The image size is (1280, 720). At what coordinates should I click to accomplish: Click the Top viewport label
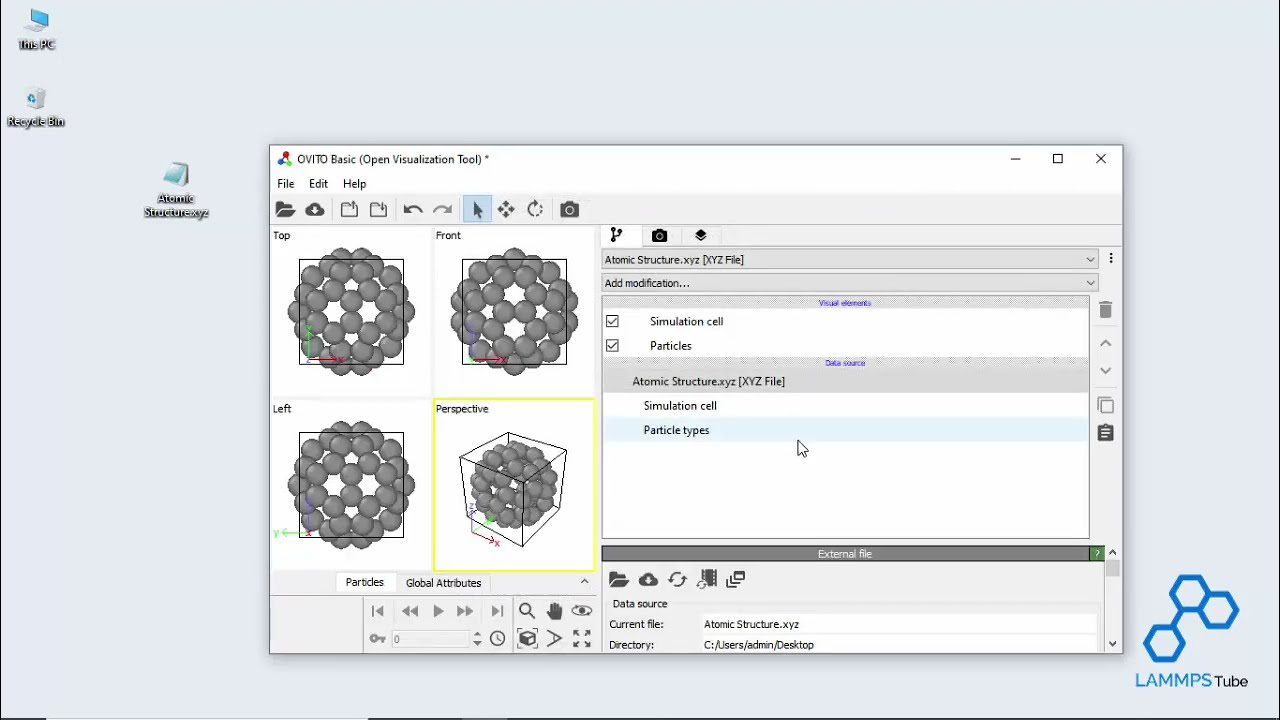282,236
